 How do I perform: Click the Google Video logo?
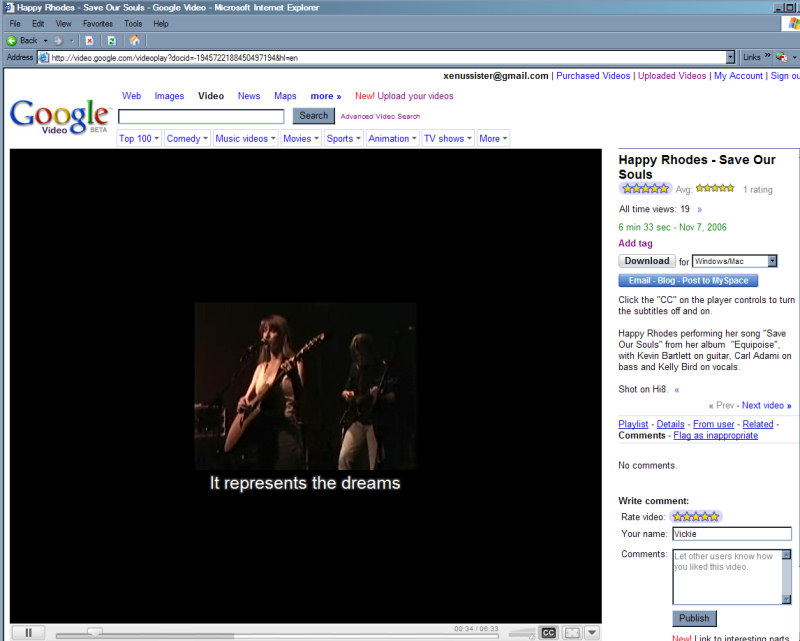coord(59,117)
